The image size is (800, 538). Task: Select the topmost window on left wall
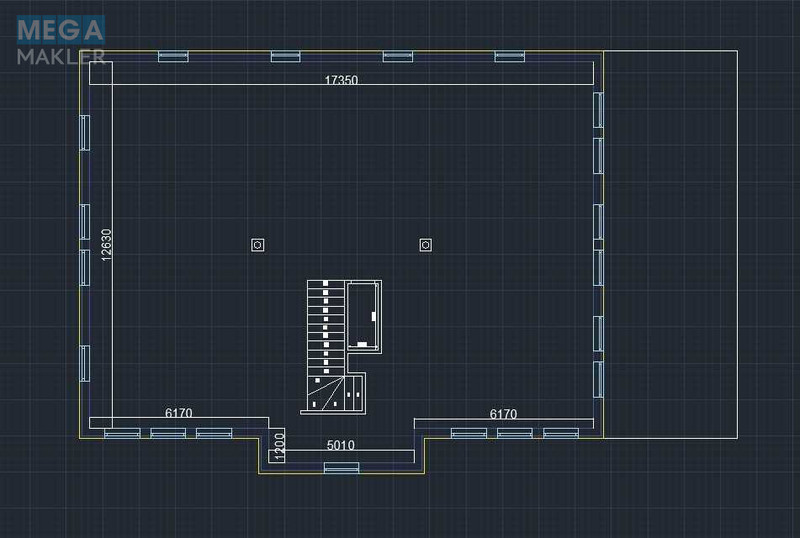(85, 133)
